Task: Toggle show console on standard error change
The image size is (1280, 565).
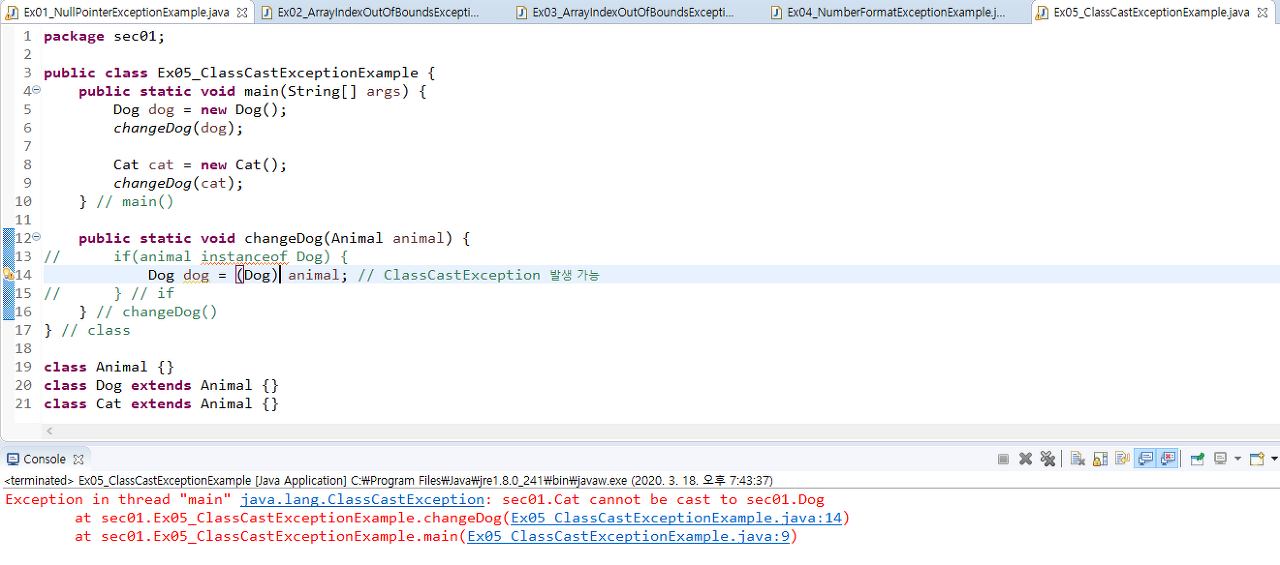Action: point(1167,459)
